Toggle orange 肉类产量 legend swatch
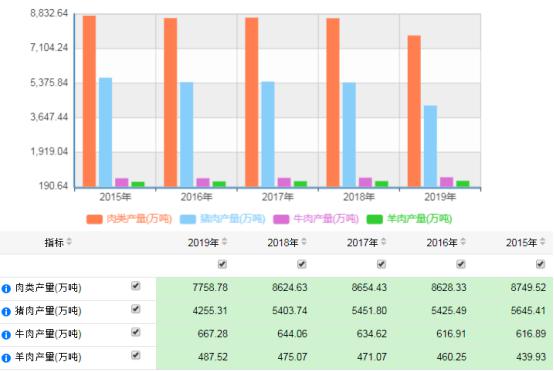This screenshot has width=554, height=371. tap(94, 219)
